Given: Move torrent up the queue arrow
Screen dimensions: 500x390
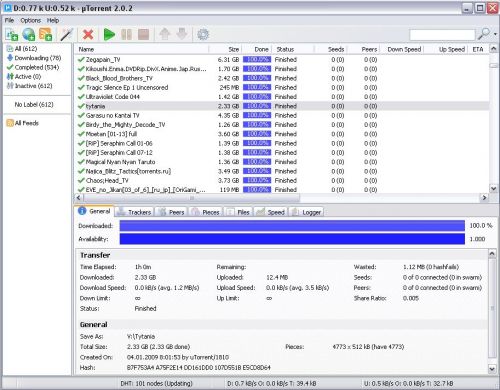Looking at the screenshot, I should tap(165, 34).
